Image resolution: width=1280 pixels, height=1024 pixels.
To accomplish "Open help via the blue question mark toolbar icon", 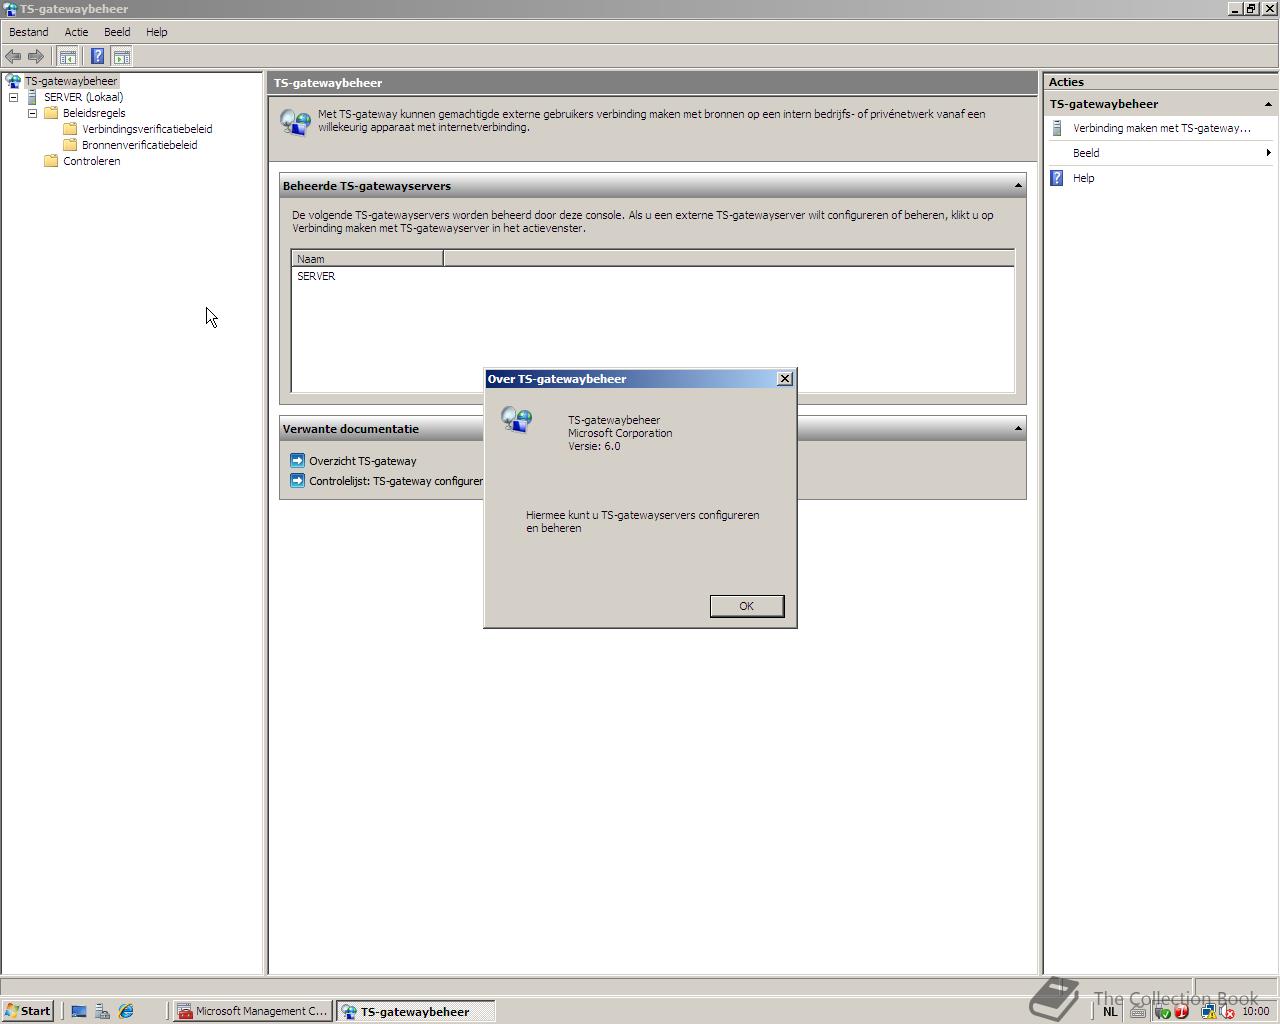I will (x=97, y=57).
